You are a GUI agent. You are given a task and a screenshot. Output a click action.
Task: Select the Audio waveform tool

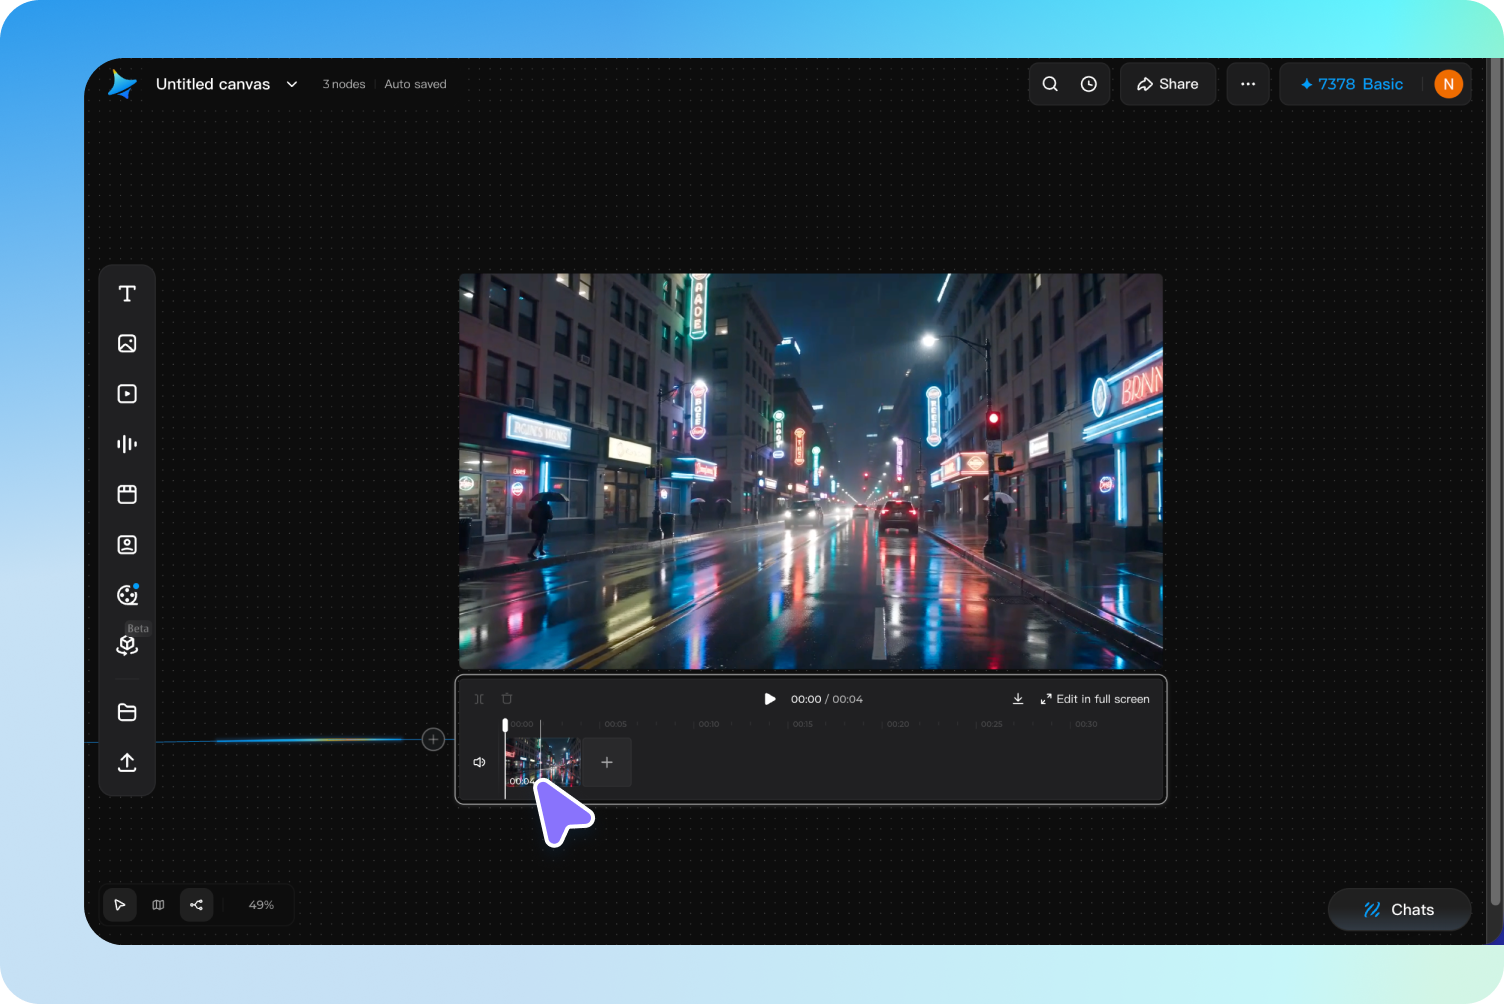click(127, 444)
